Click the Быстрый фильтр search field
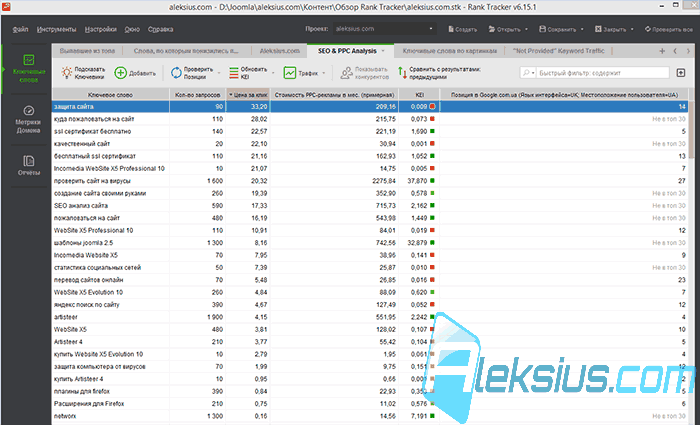700x425 pixels. (603, 72)
